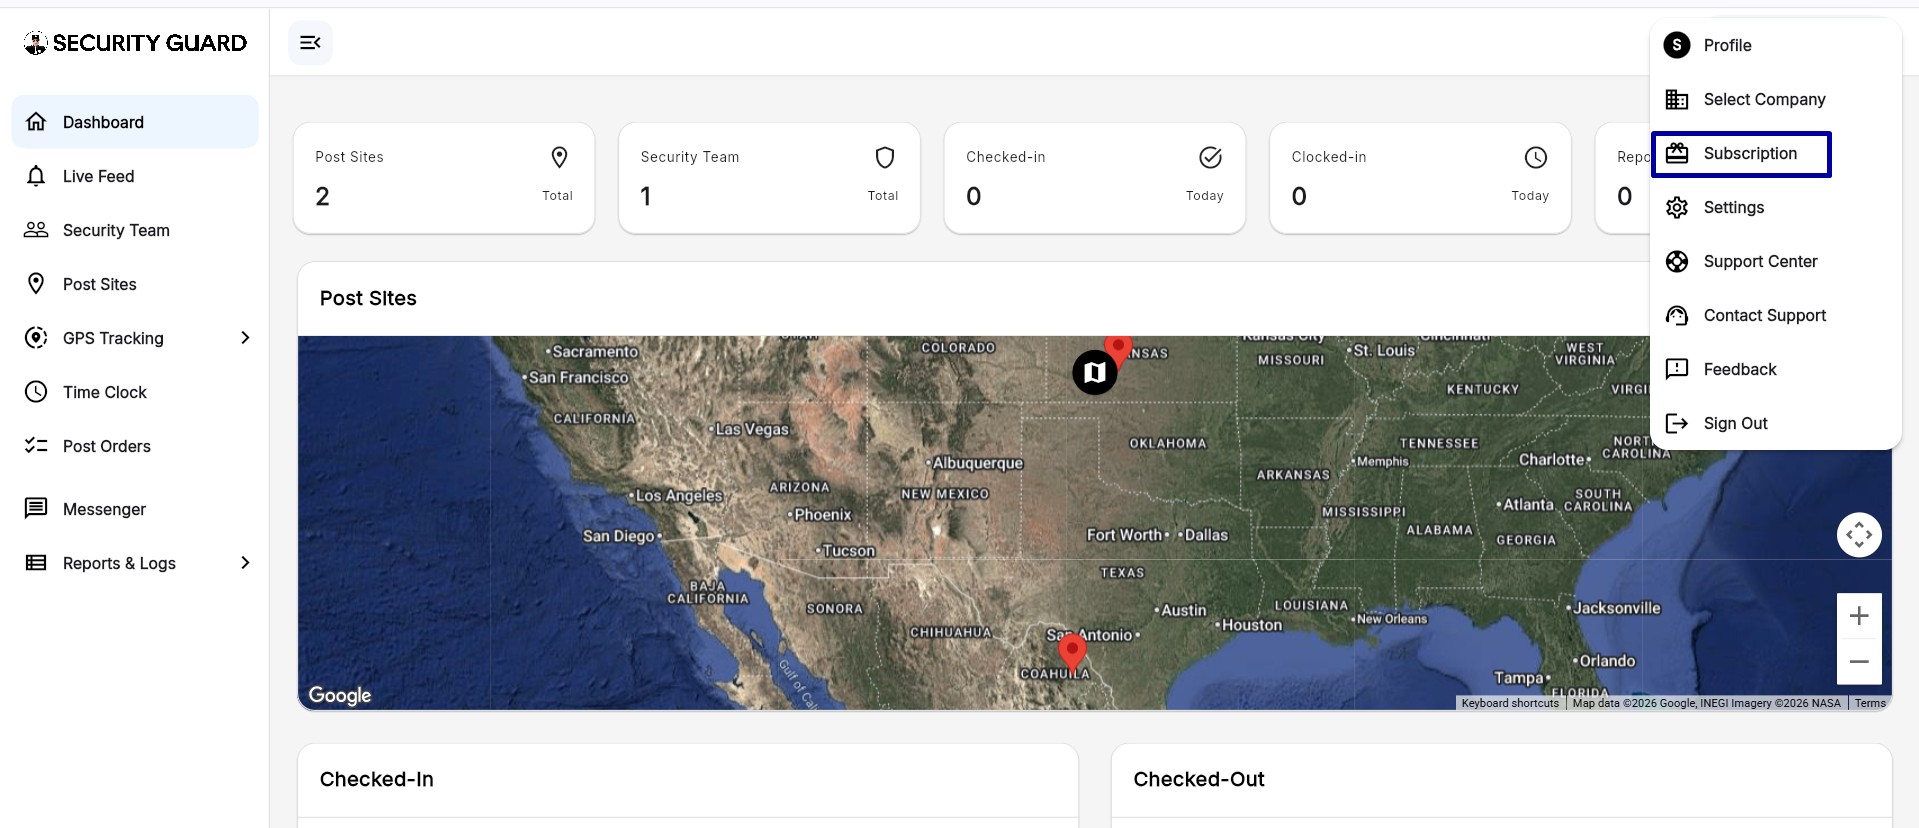Screen dimensions: 1919x828
Task: Click the Checked-In panel heading
Action: coord(377,779)
